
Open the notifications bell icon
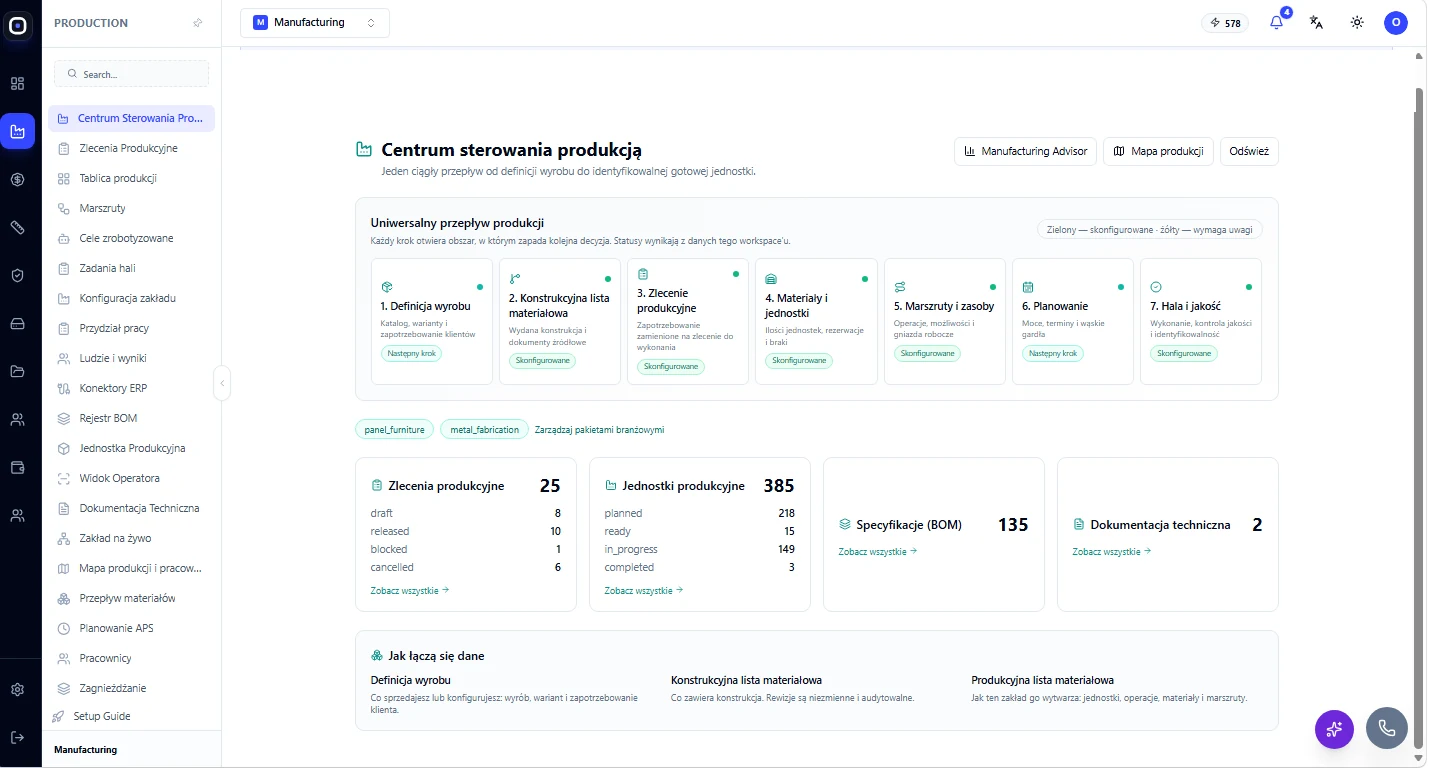(1276, 22)
